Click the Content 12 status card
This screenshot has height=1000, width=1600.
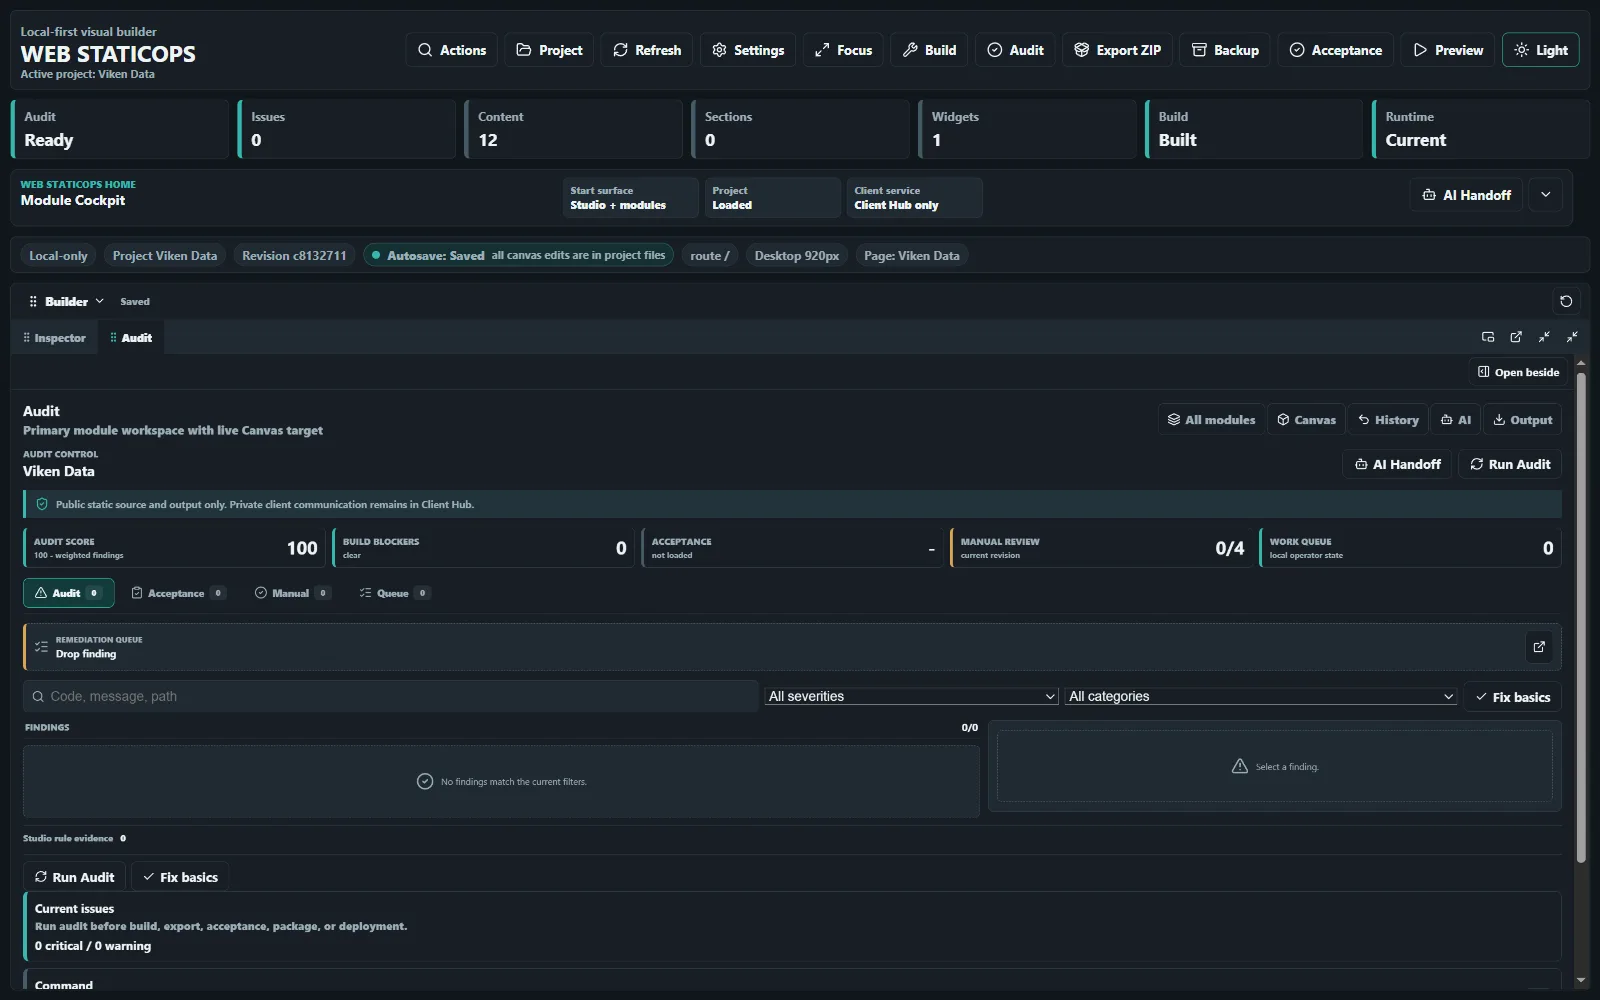[574, 129]
